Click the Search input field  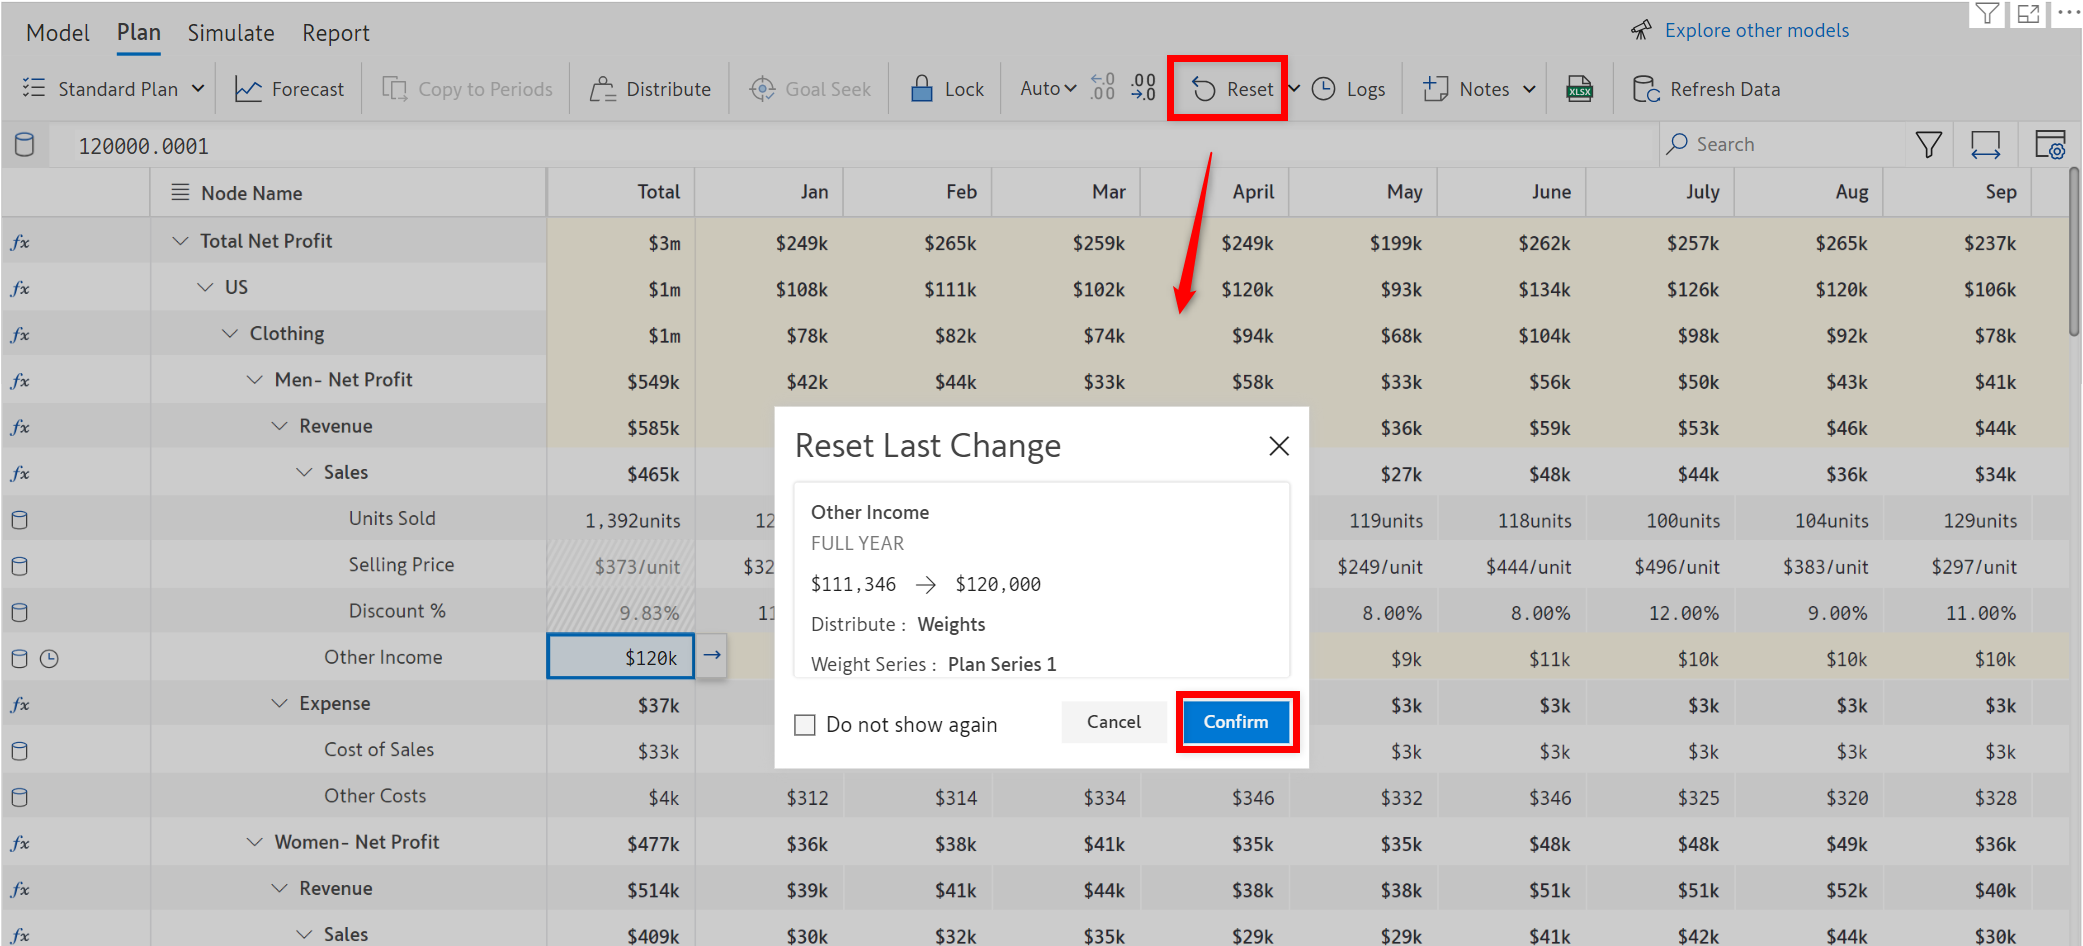point(1790,145)
